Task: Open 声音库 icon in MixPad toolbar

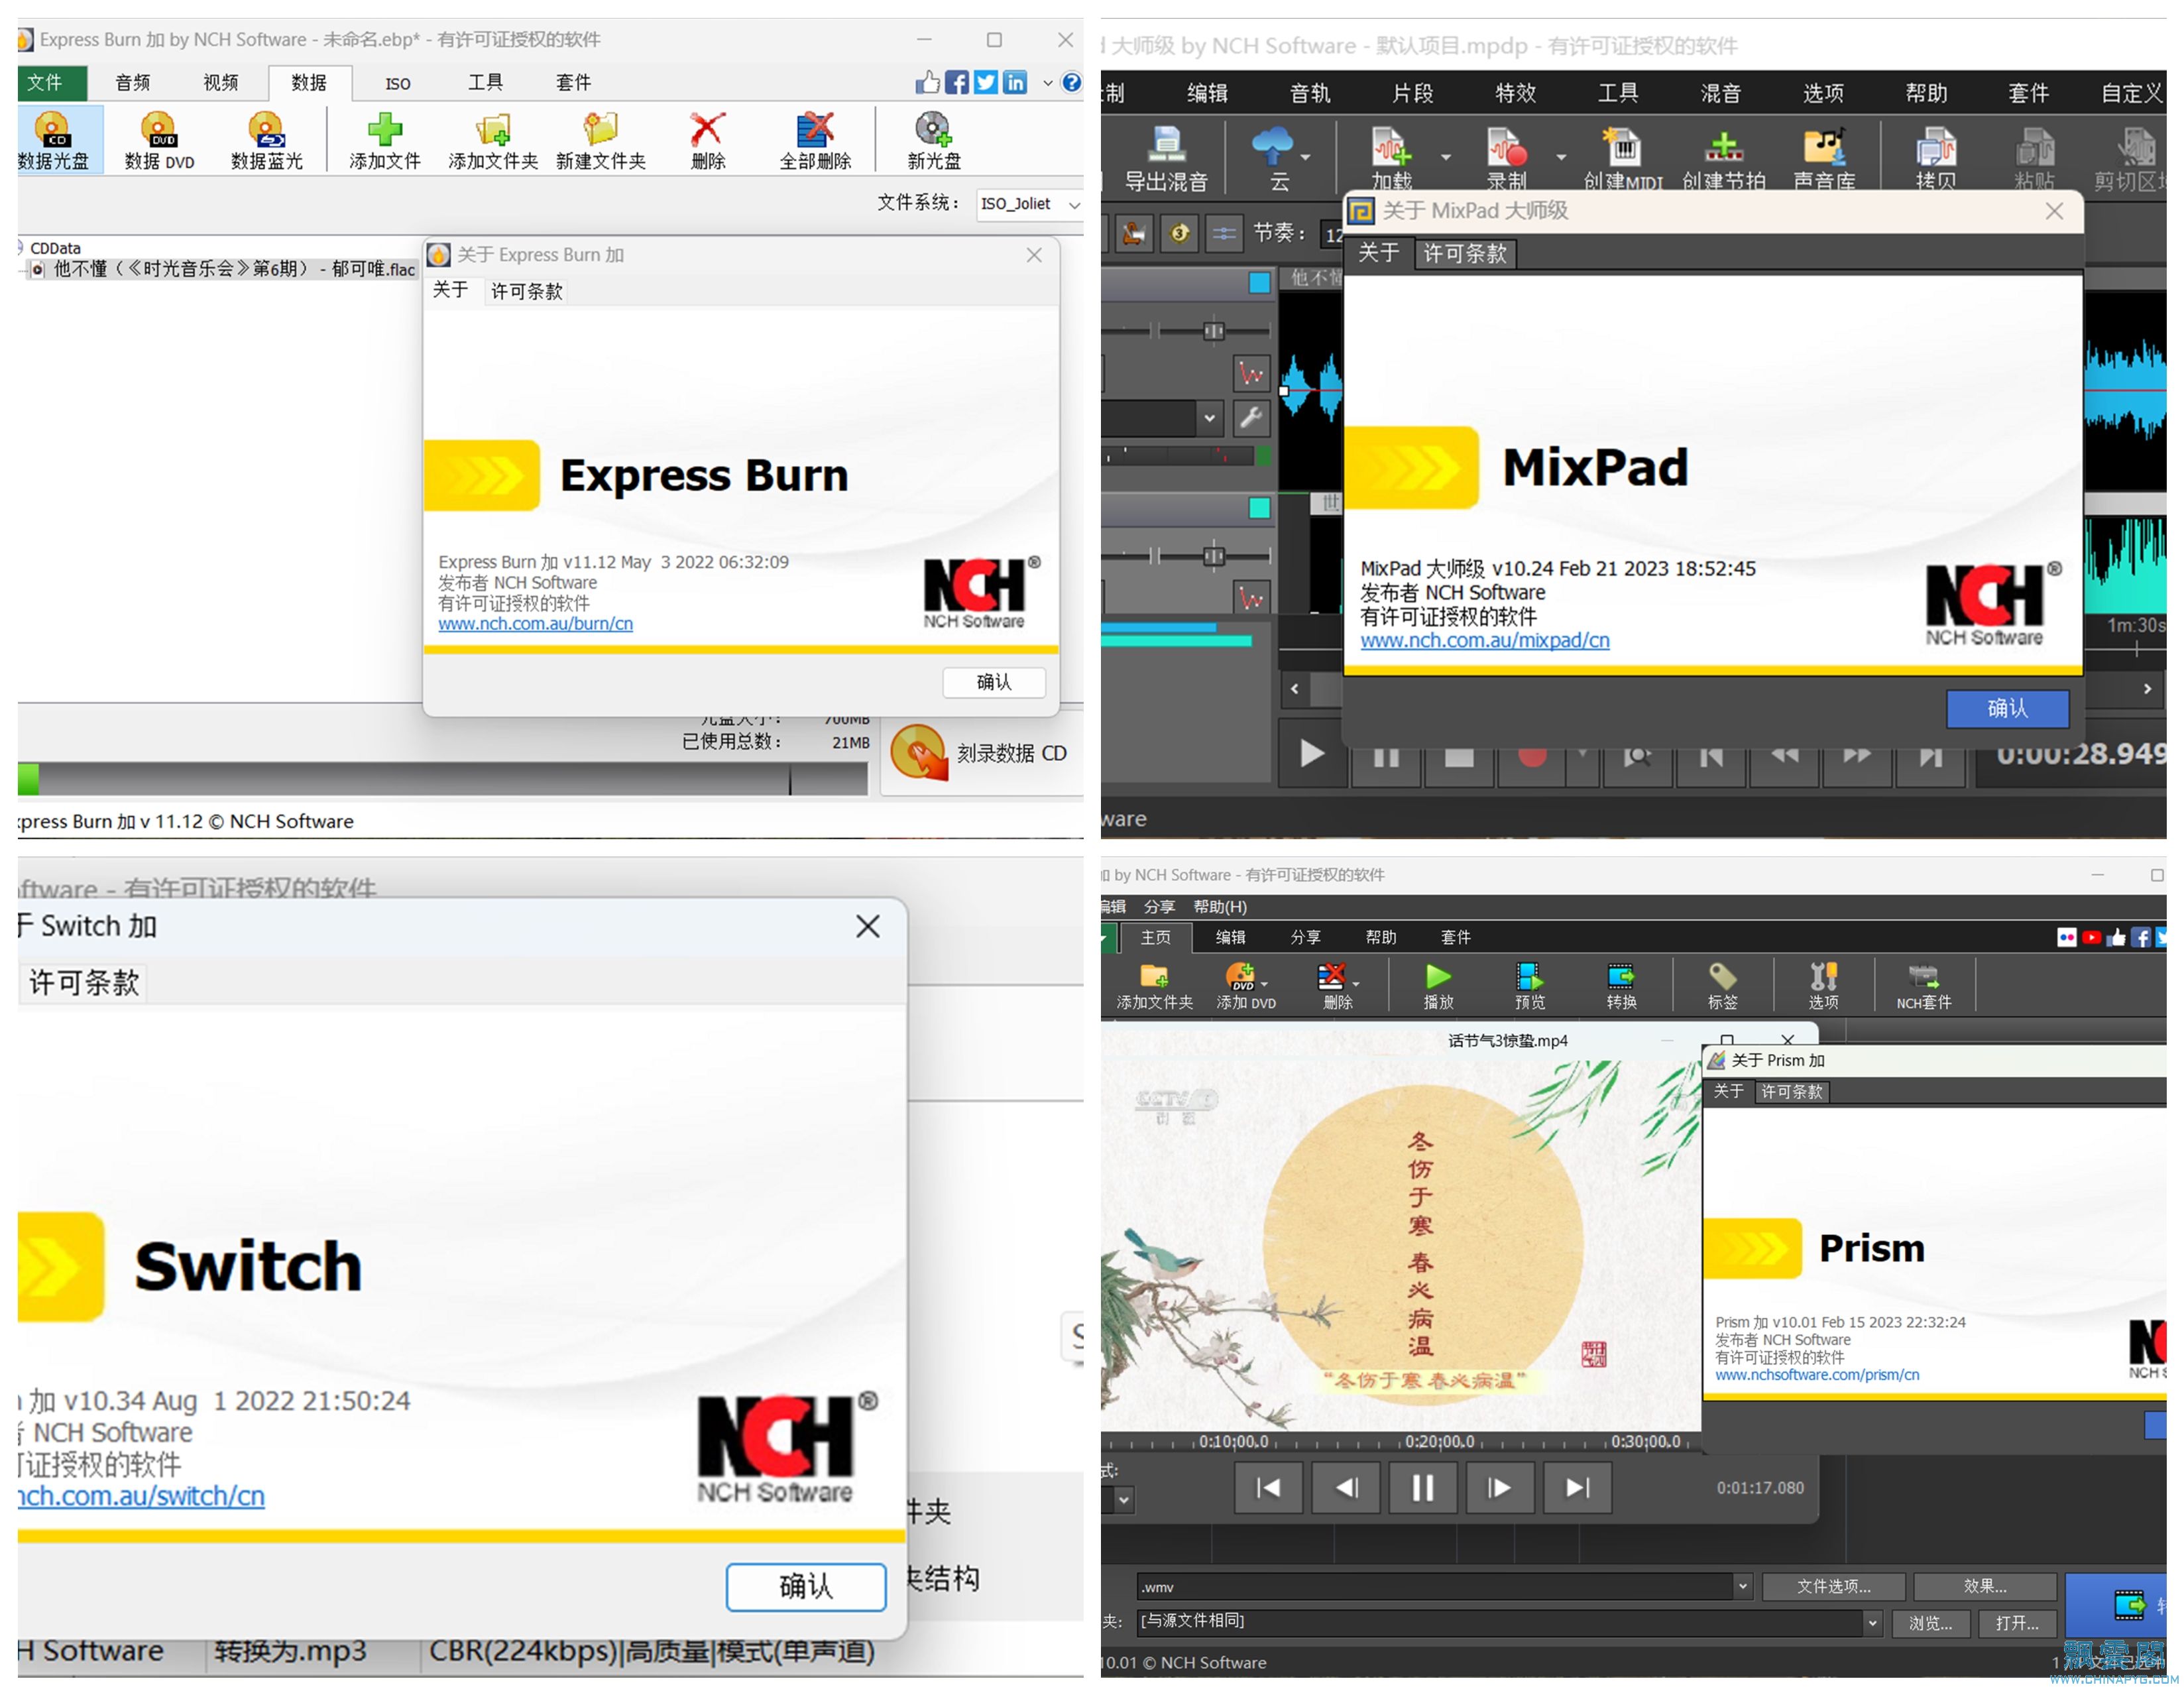Action: point(1824,159)
